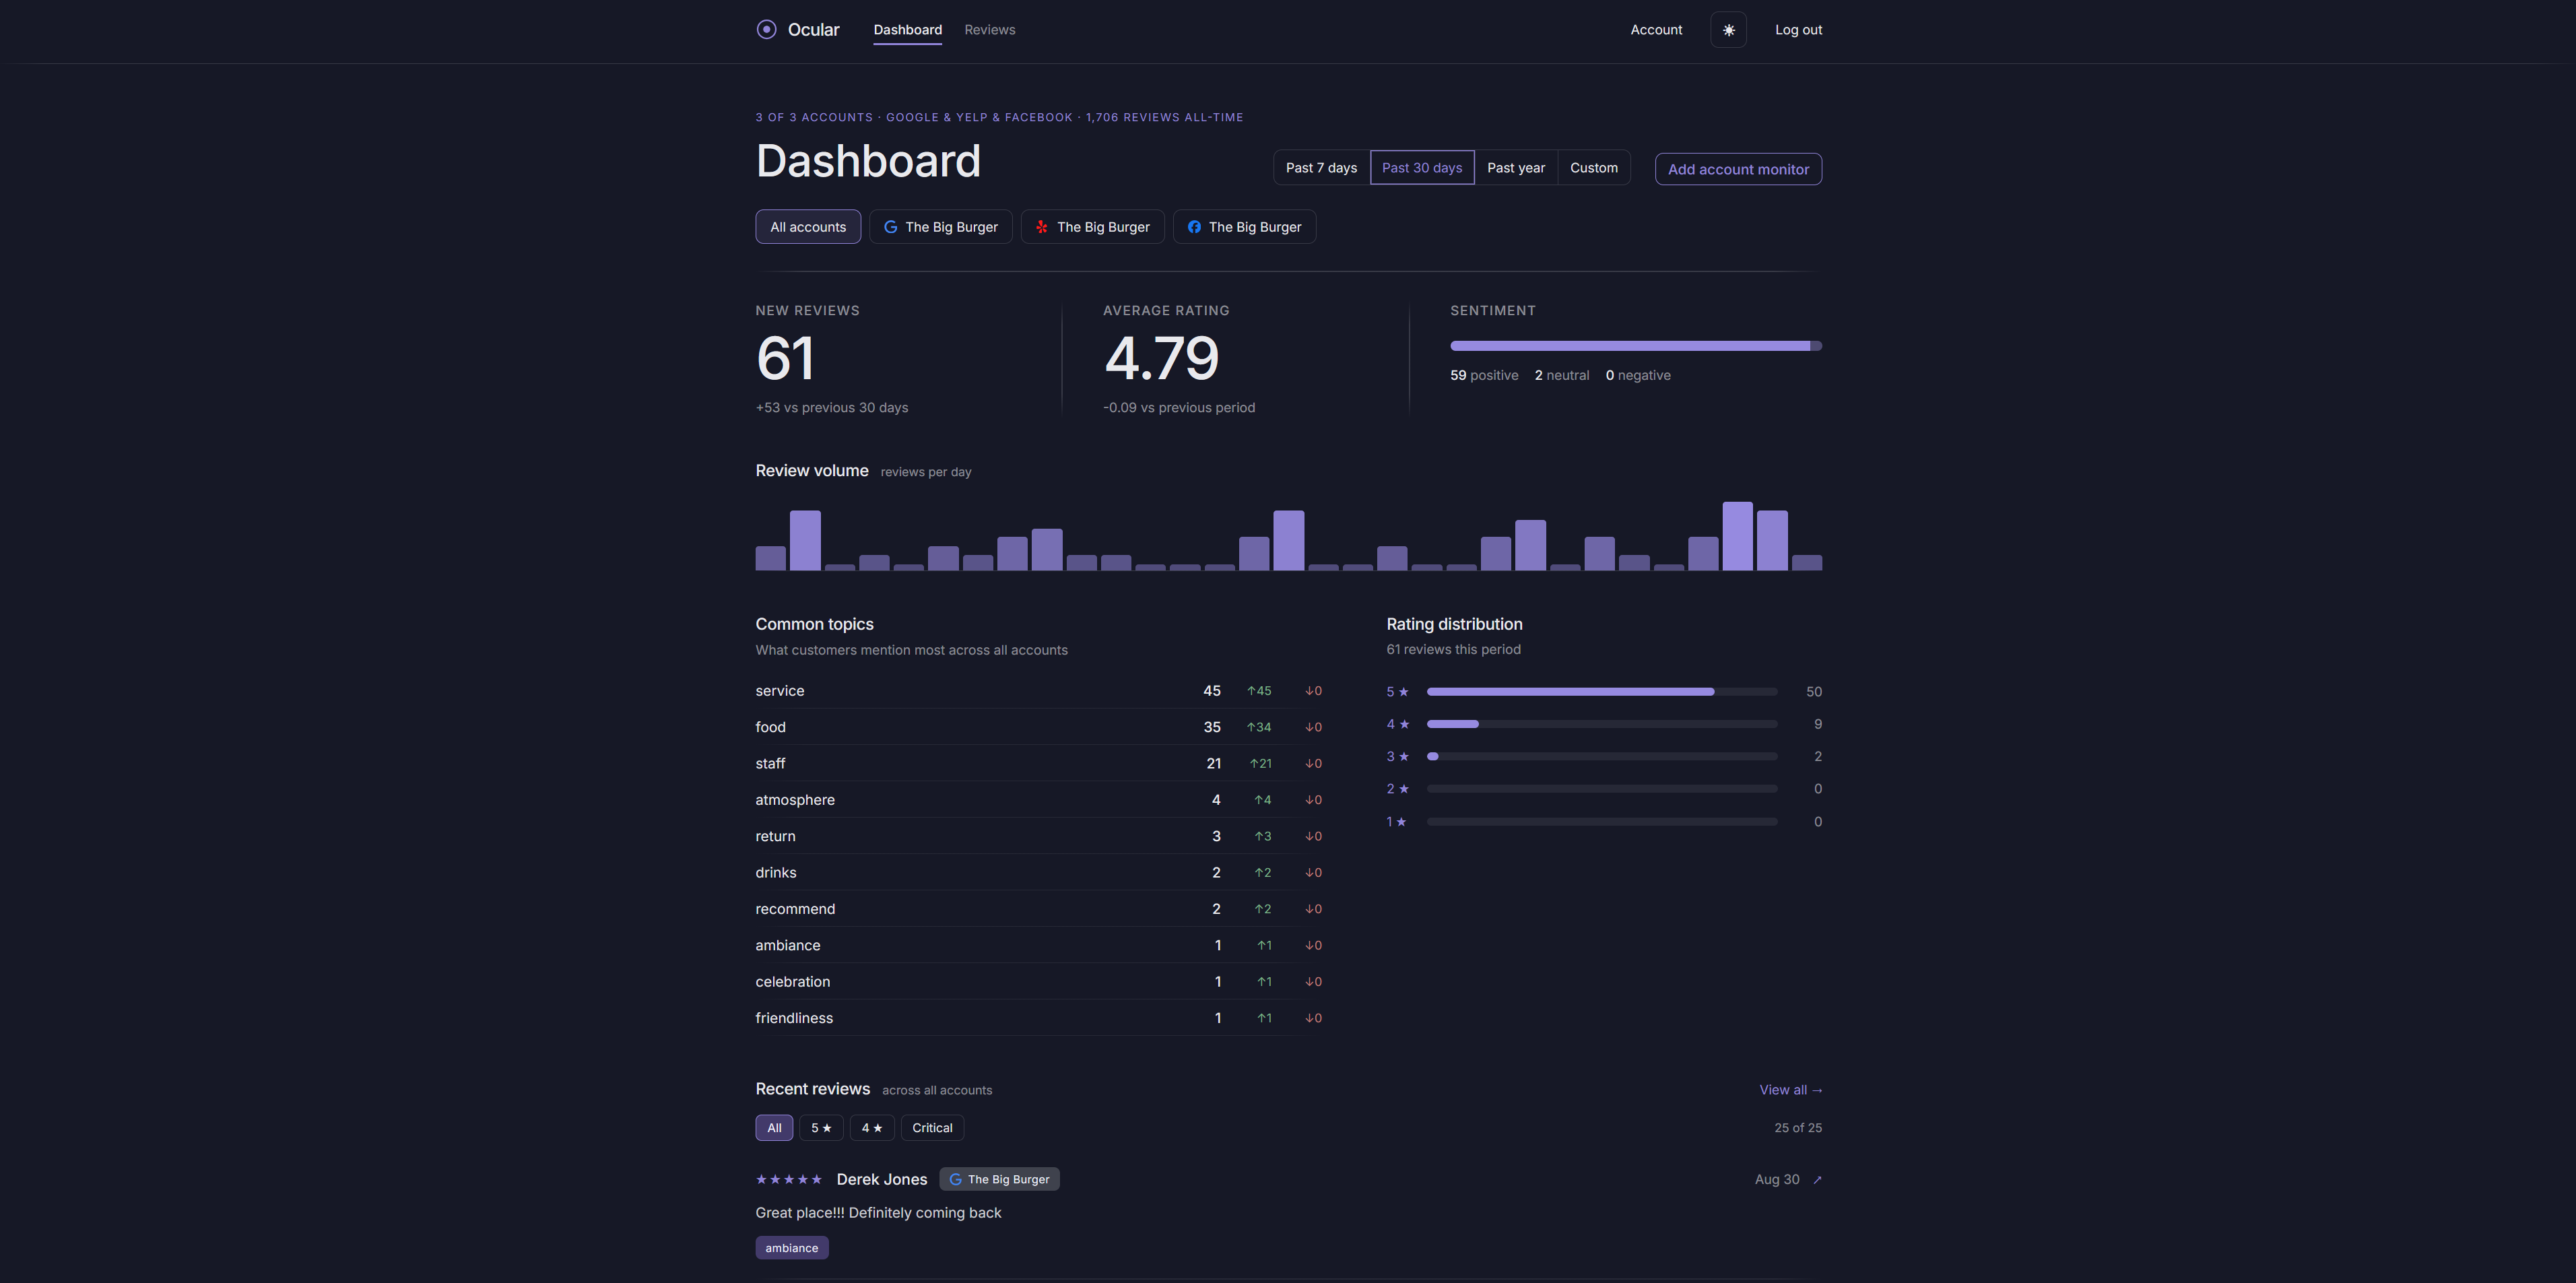This screenshot has height=1283, width=2576.
Task: Click the 2 neutral sentiment count
Action: pyautogui.click(x=1562, y=376)
